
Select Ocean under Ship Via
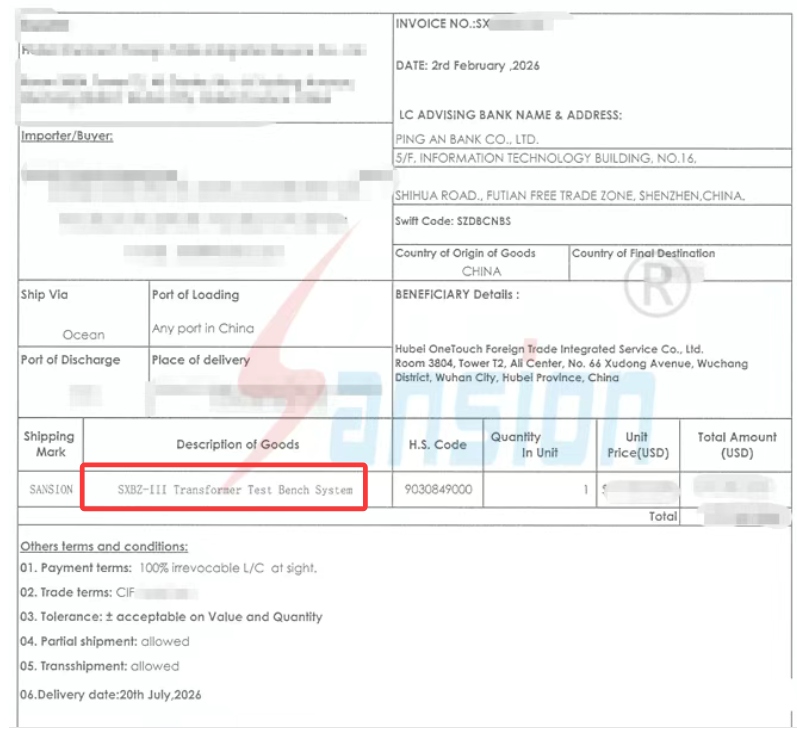(x=83, y=335)
